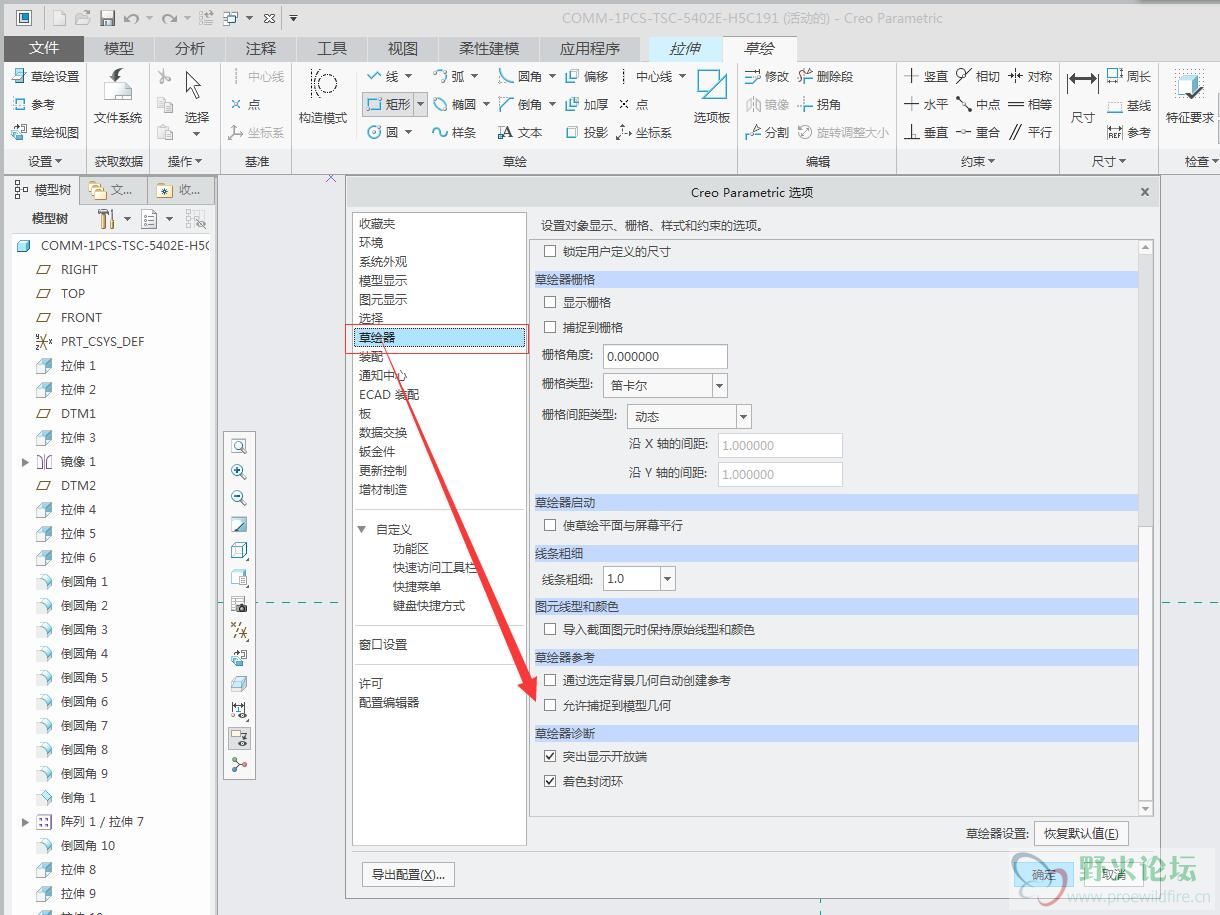
Task: Select the 线 (line) sketch tool
Action: coord(383,76)
